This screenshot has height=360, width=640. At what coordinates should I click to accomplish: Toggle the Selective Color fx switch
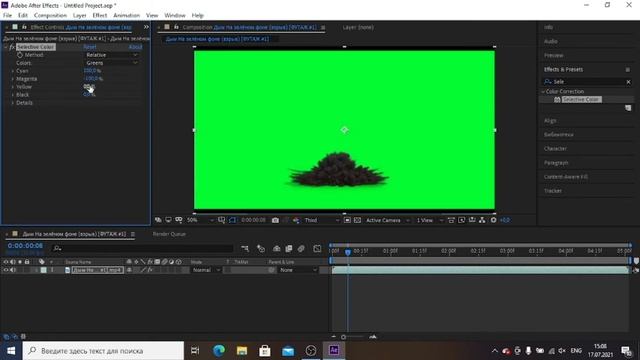[x=11, y=47]
